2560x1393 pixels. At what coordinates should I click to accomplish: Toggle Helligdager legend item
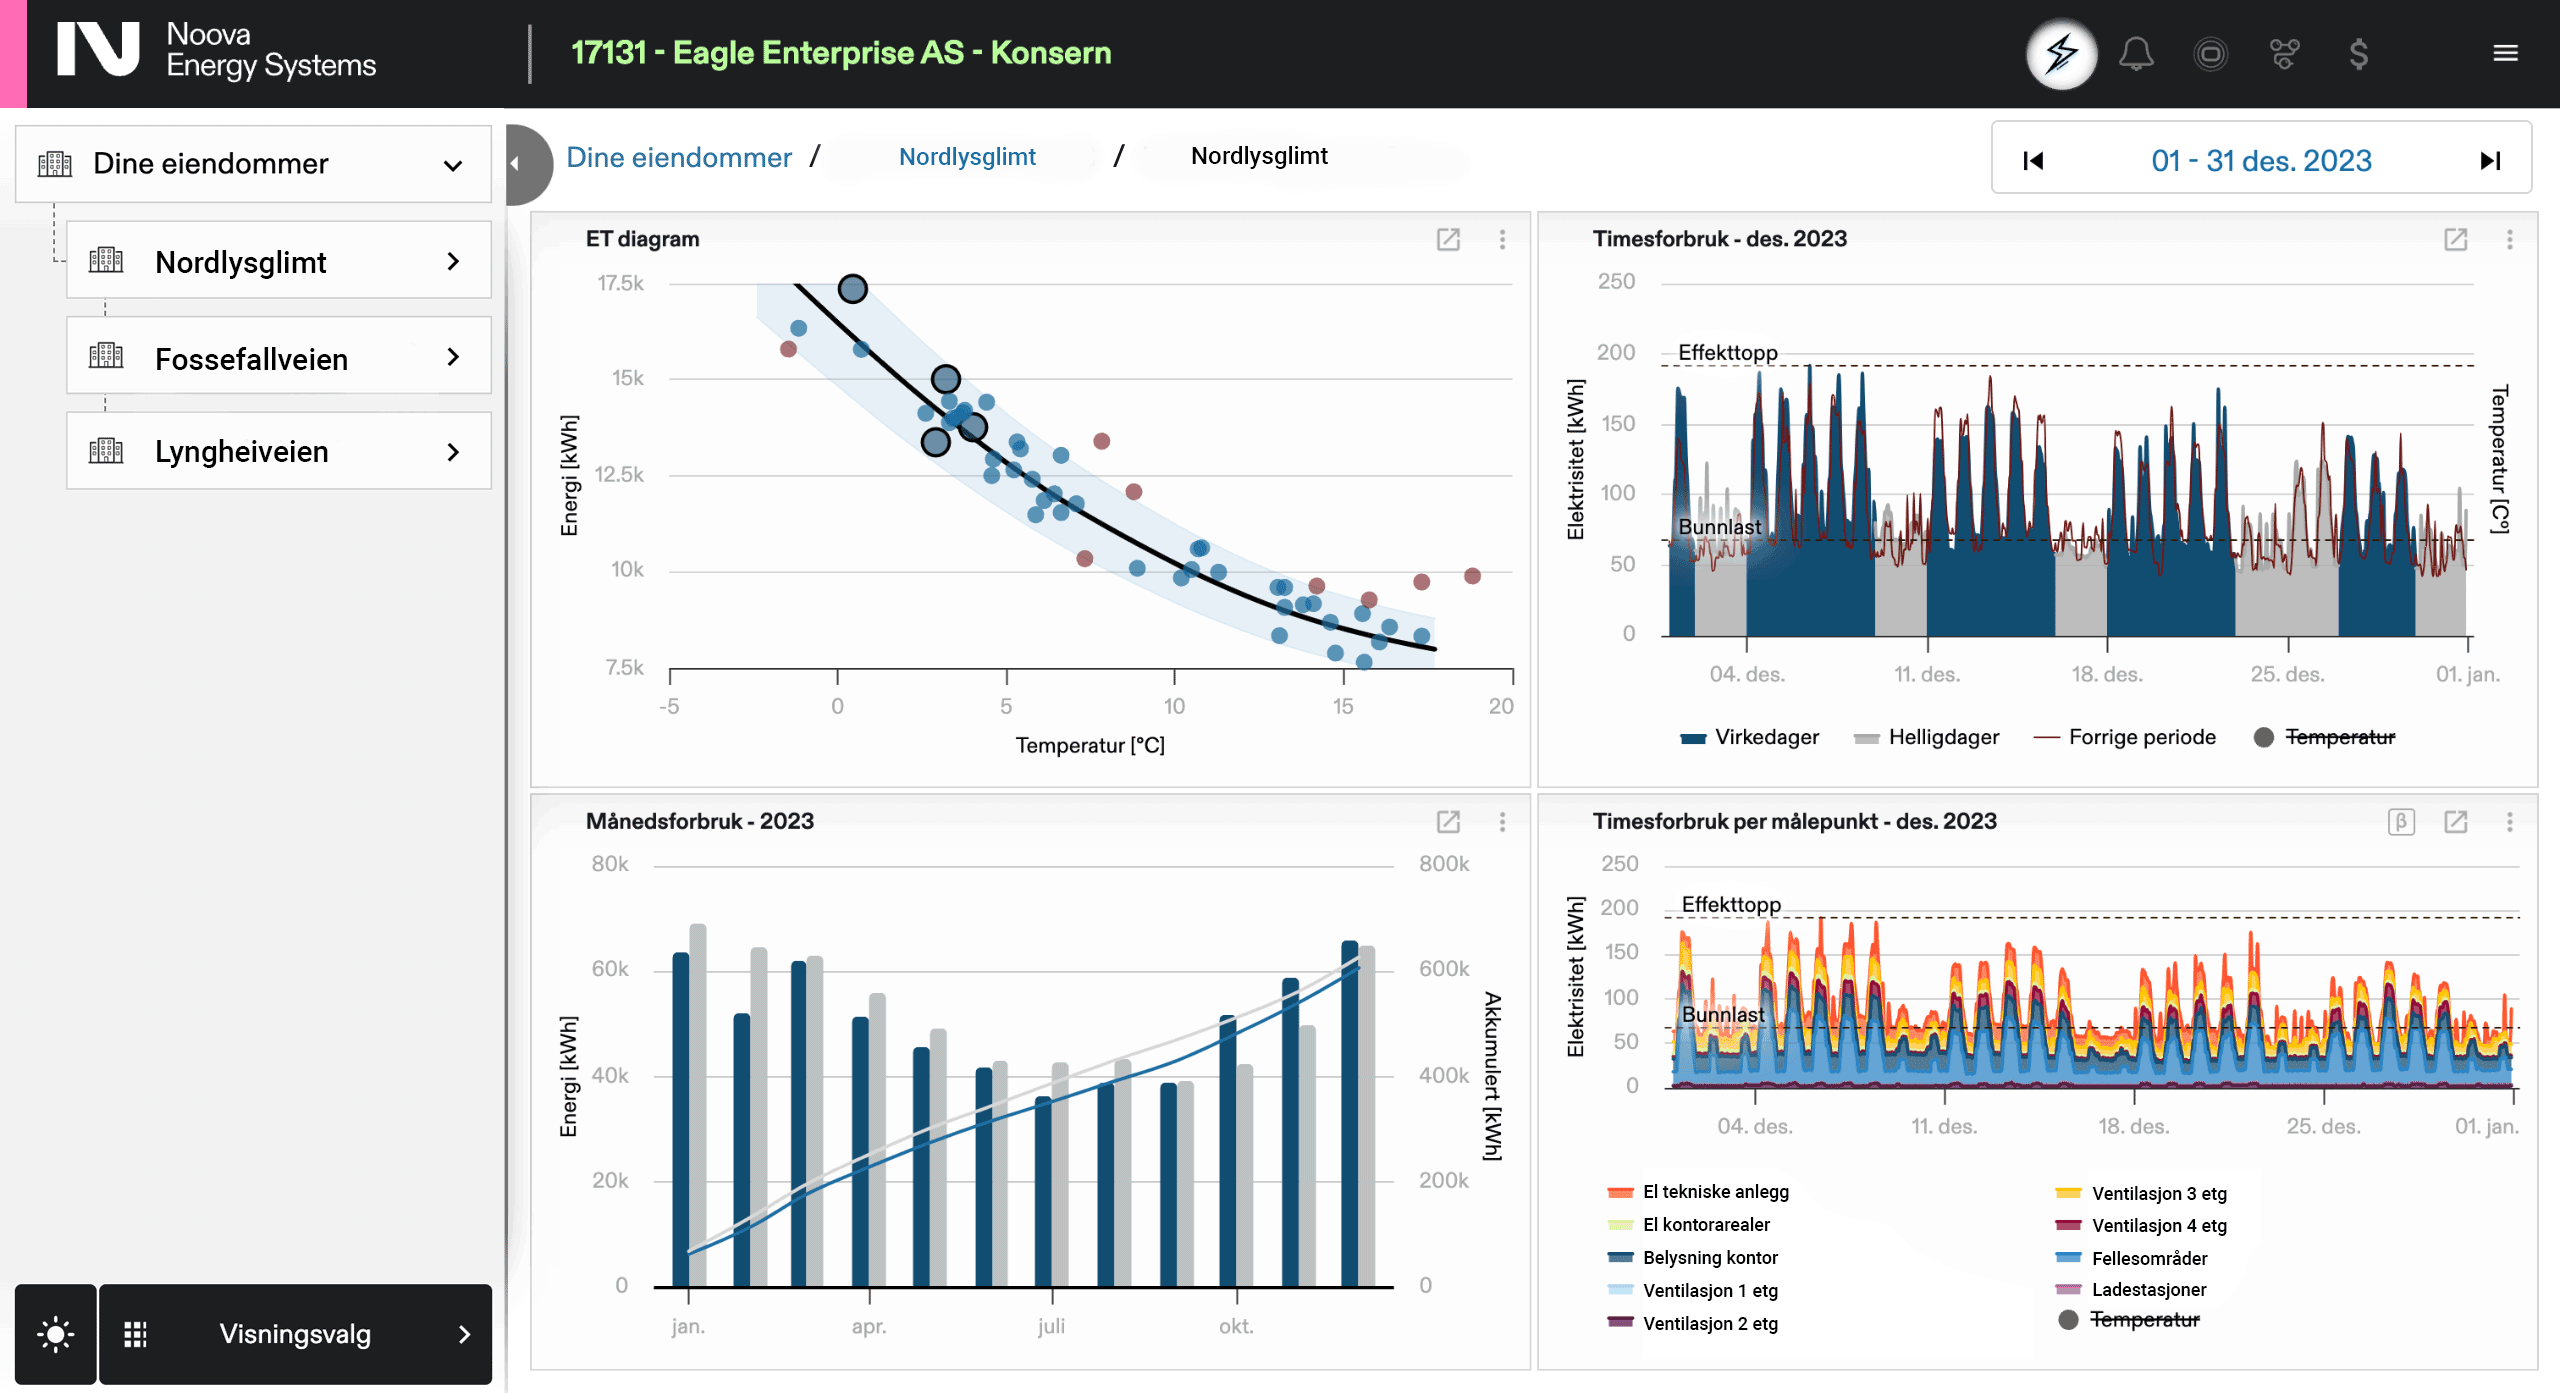1943,737
